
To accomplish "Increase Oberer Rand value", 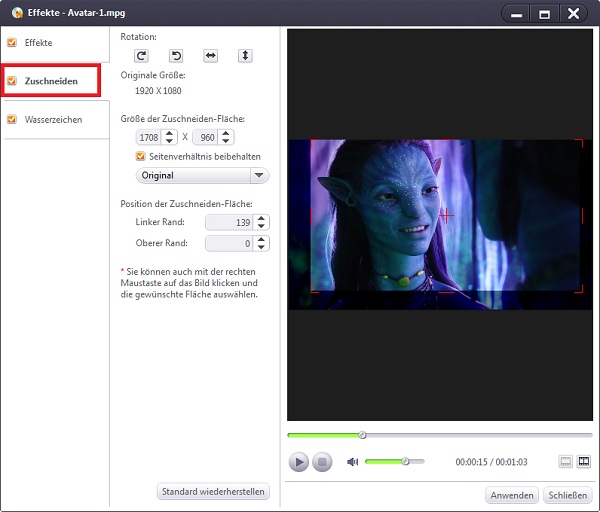I will click(261, 240).
